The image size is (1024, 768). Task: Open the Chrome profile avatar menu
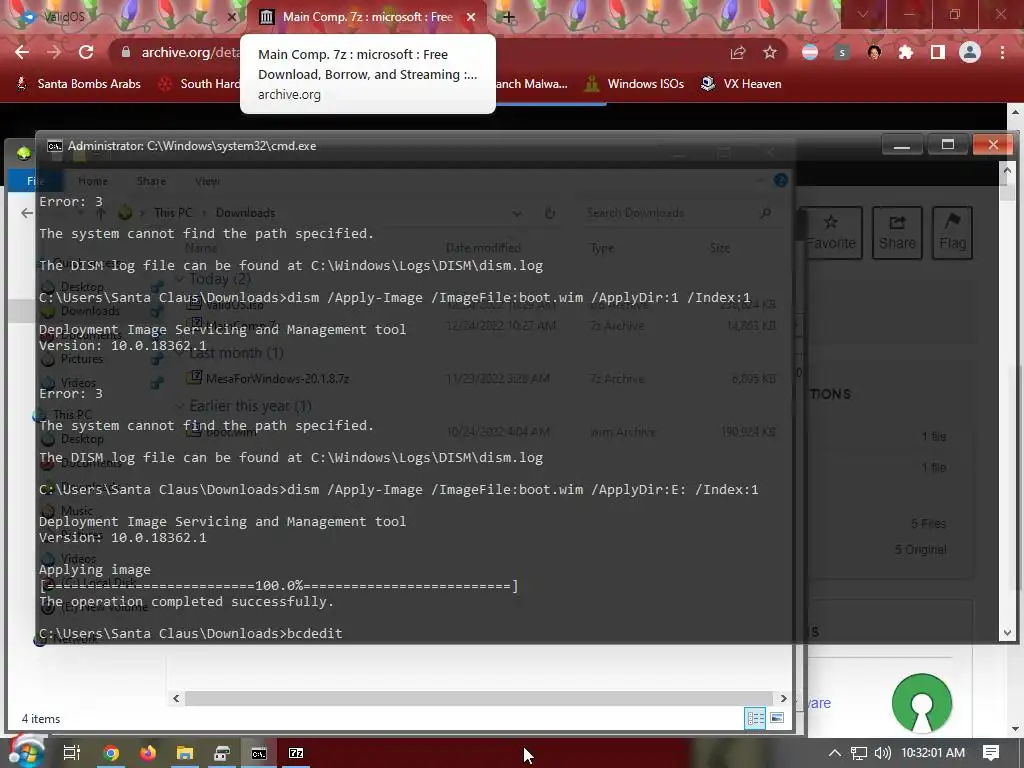(x=970, y=53)
